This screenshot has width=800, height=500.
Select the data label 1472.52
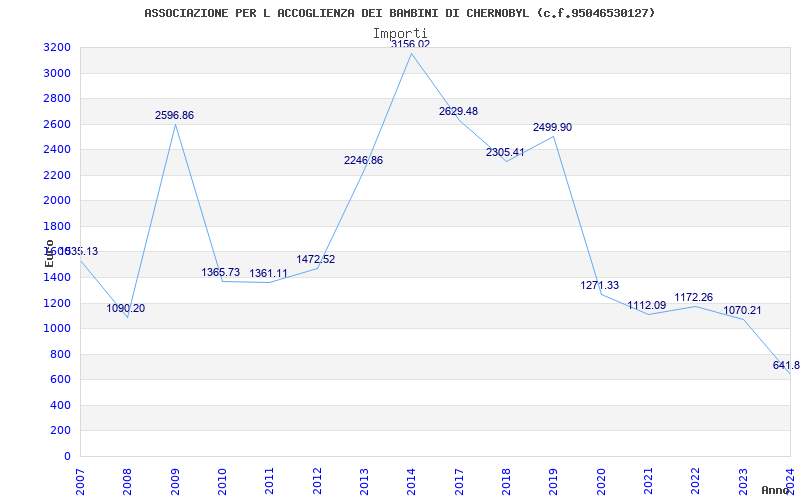316,259
